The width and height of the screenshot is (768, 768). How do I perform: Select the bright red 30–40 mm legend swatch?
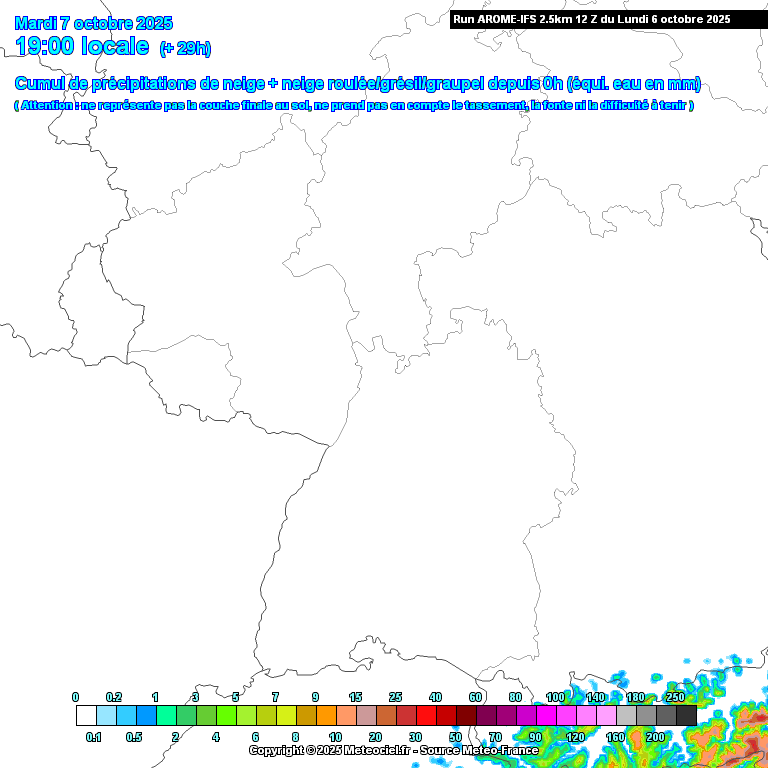pos(426,715)
